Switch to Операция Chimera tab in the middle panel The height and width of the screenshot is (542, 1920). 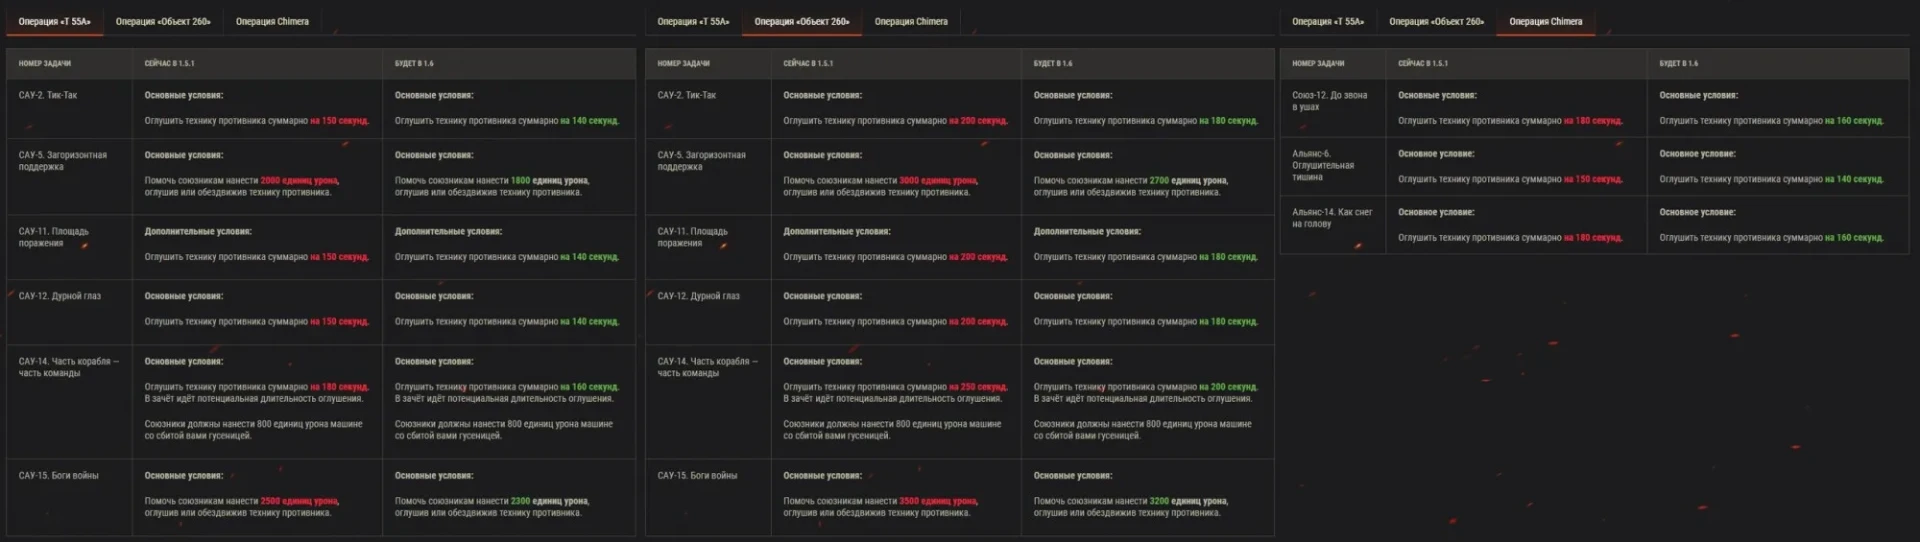pos(911,21)
